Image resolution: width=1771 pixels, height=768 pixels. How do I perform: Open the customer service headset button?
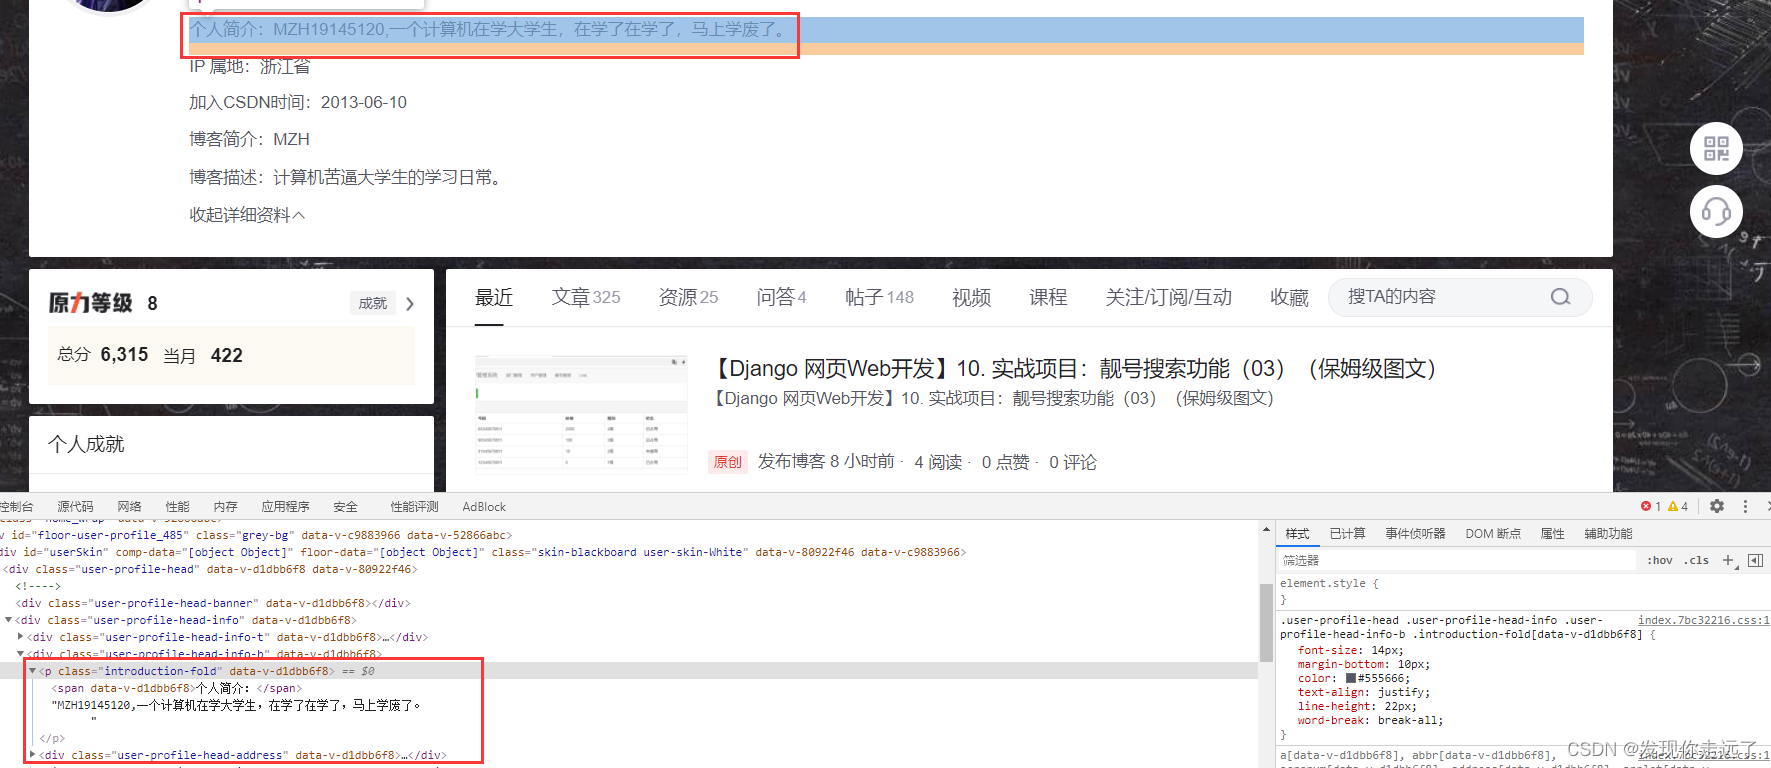(x=1716, y=211)
